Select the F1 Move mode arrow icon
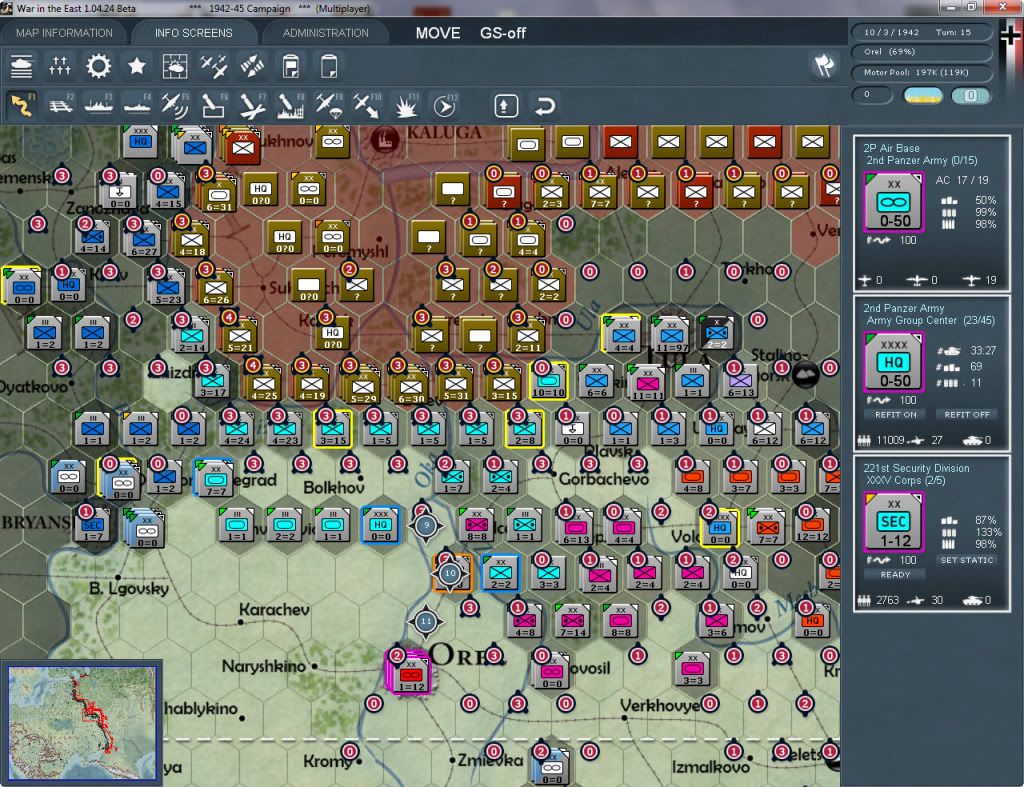Image resolution: width=1024 pixels, height=787 pixels. (x=22, y=105)
